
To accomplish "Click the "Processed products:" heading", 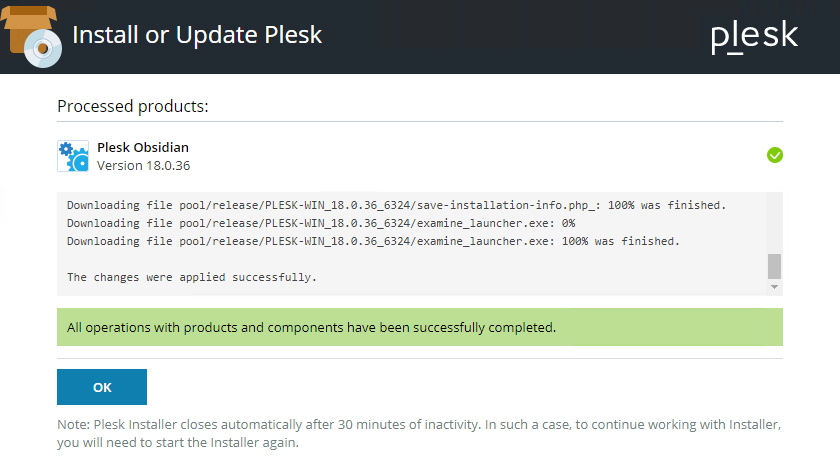I will [x=132, y=106].
